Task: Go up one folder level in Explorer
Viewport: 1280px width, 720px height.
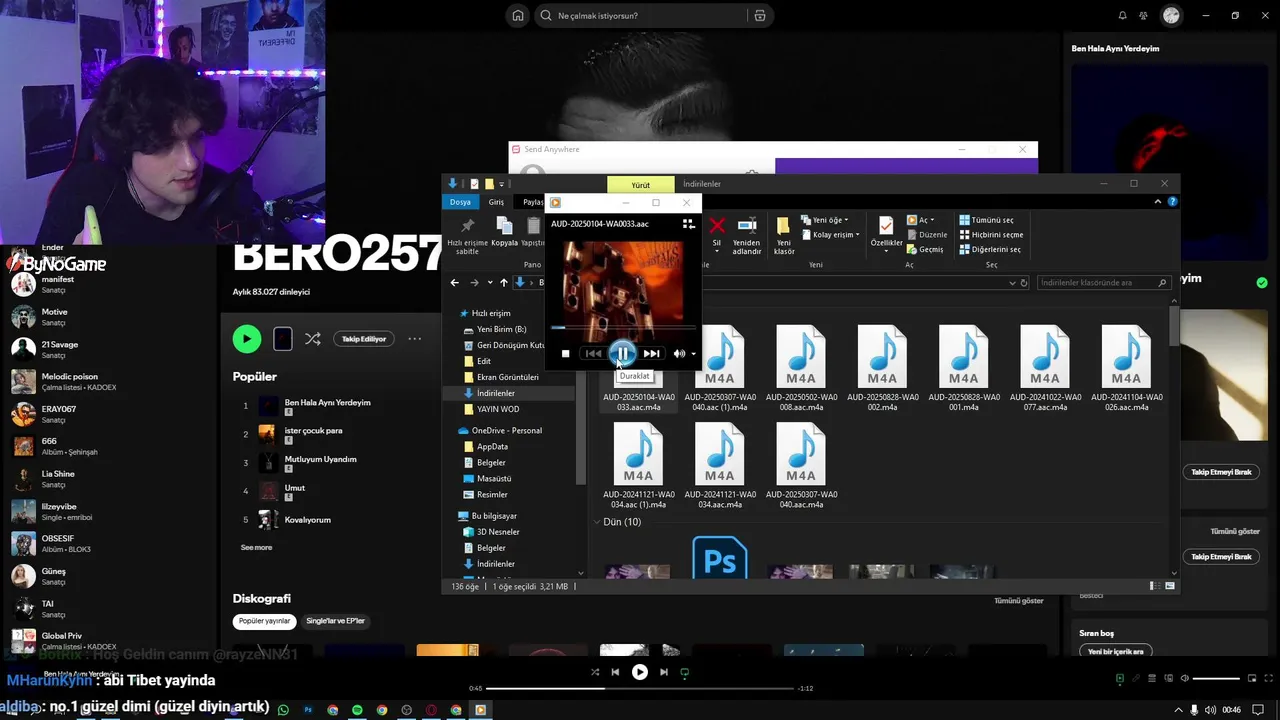Action: click(x=503, y=283)
